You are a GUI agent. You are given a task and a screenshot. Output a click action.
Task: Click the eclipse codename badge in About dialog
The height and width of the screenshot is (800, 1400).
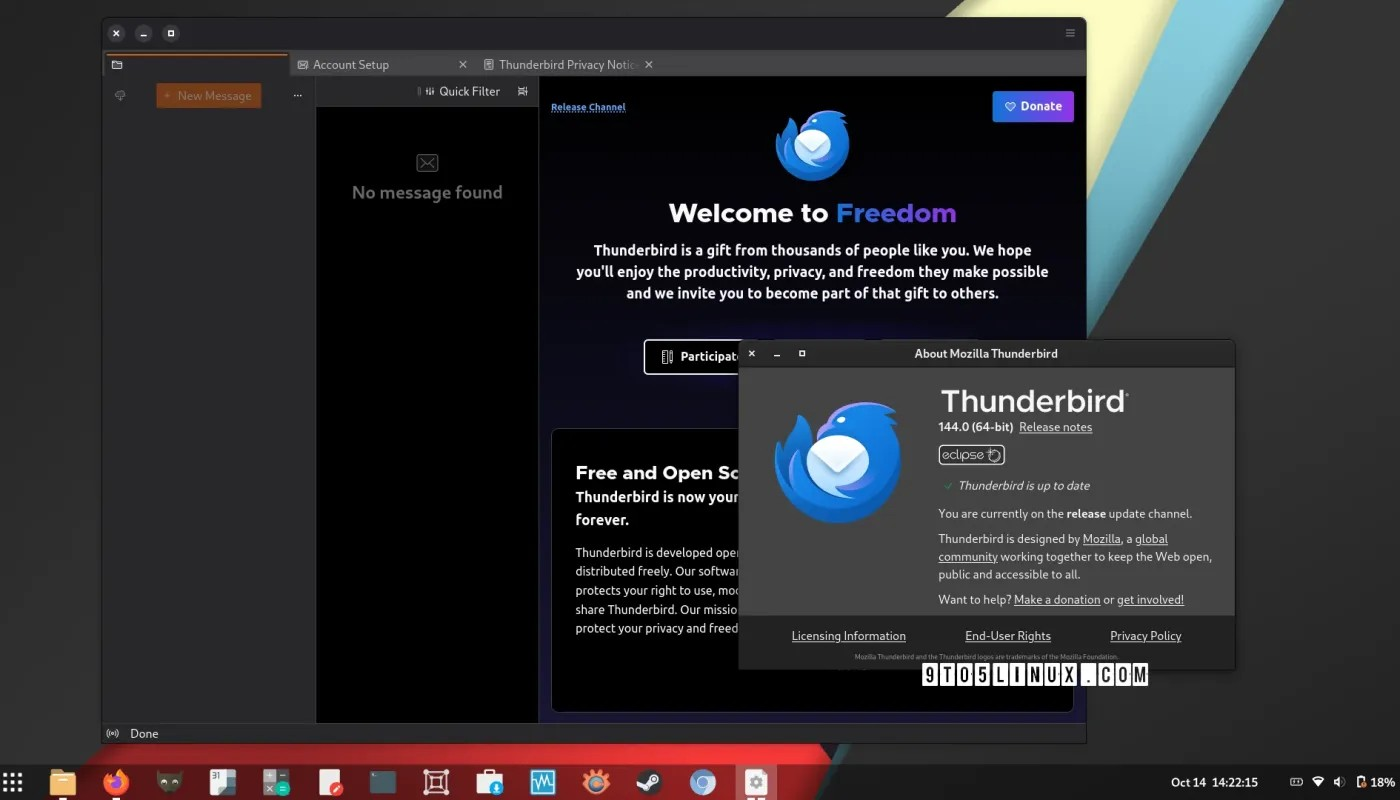[971, 455]
